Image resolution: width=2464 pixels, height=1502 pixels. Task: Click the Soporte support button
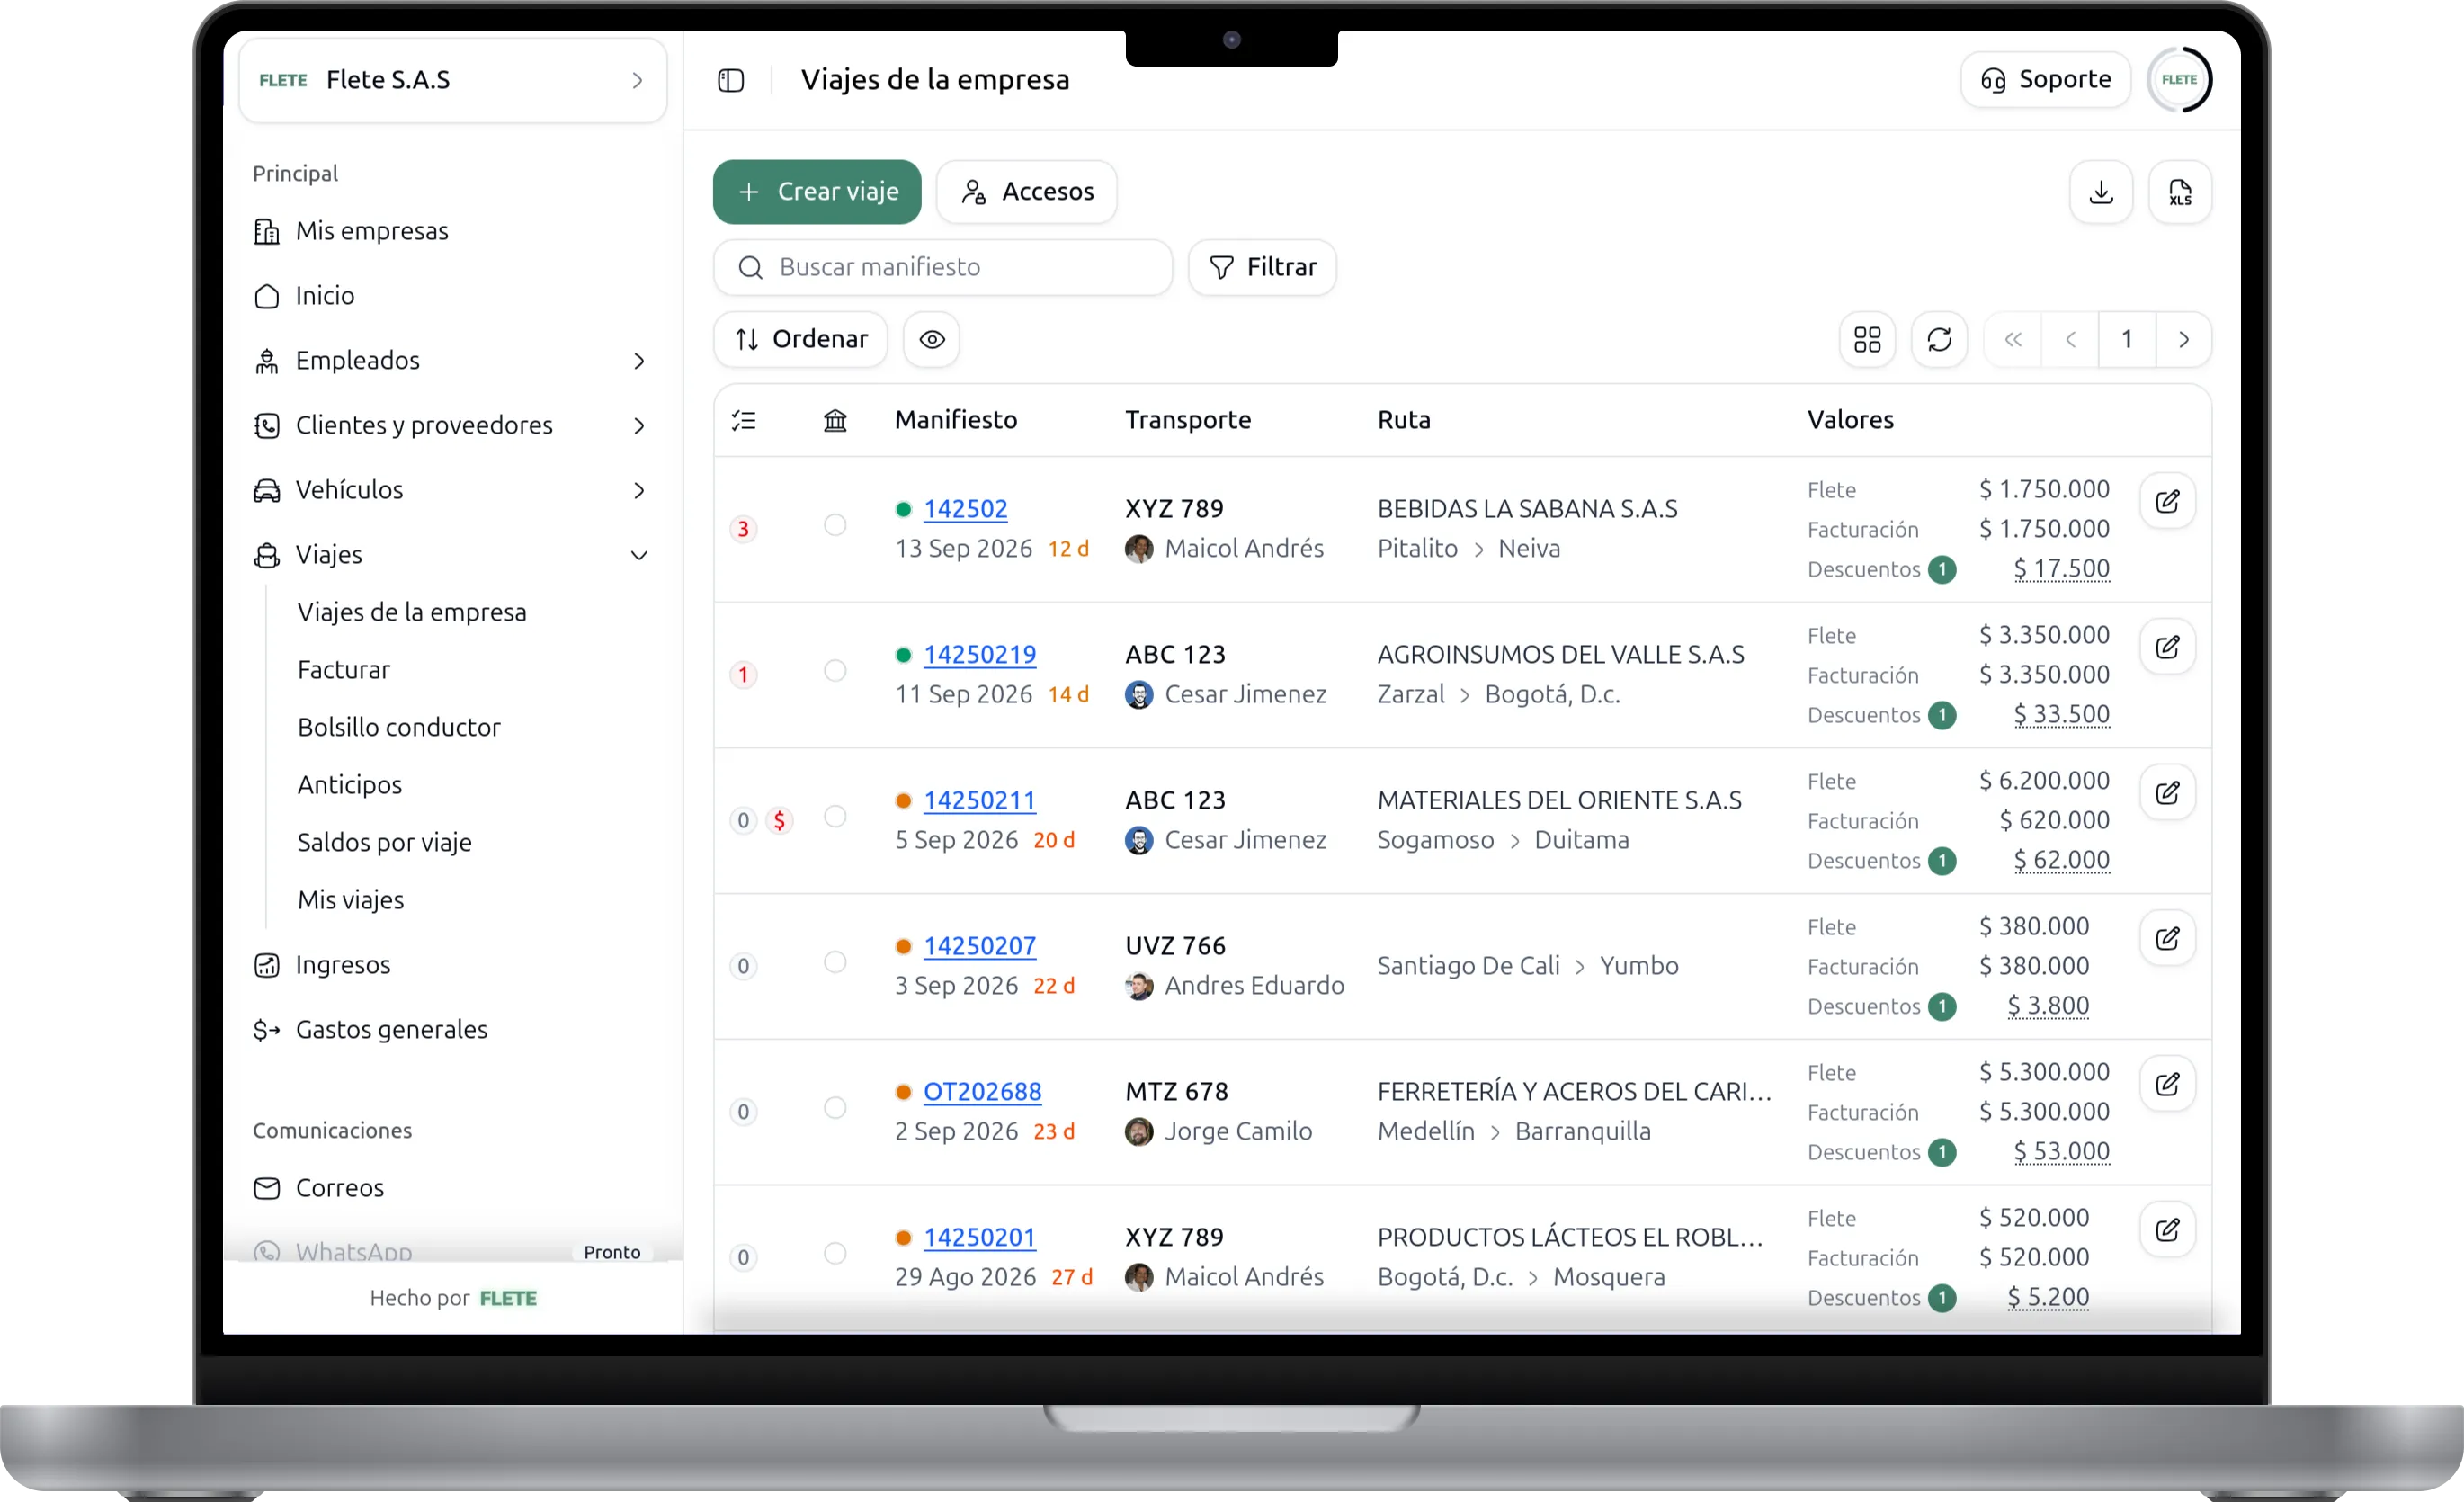tap(2045, 80)
